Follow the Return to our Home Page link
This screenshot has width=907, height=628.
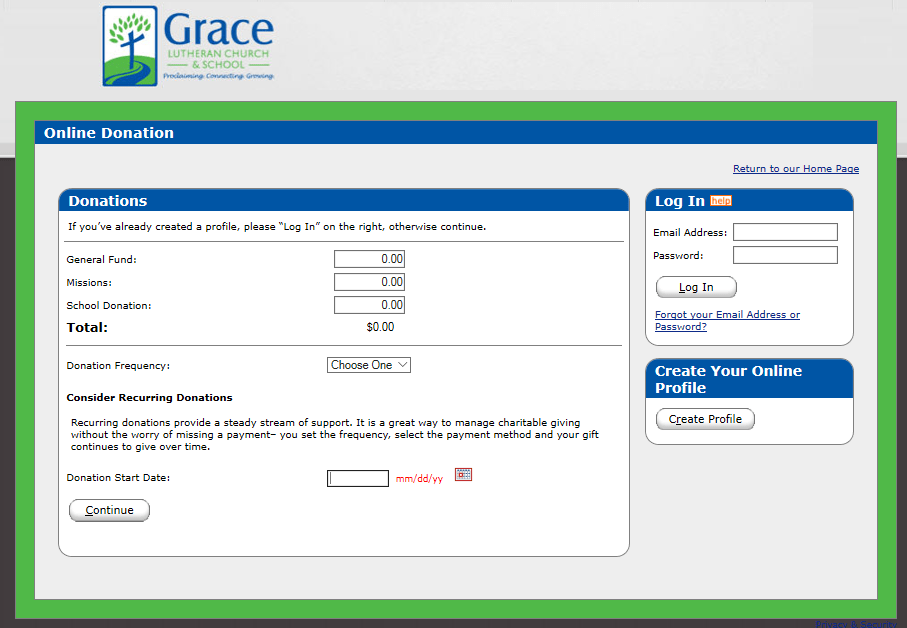[x=795, y=169]
